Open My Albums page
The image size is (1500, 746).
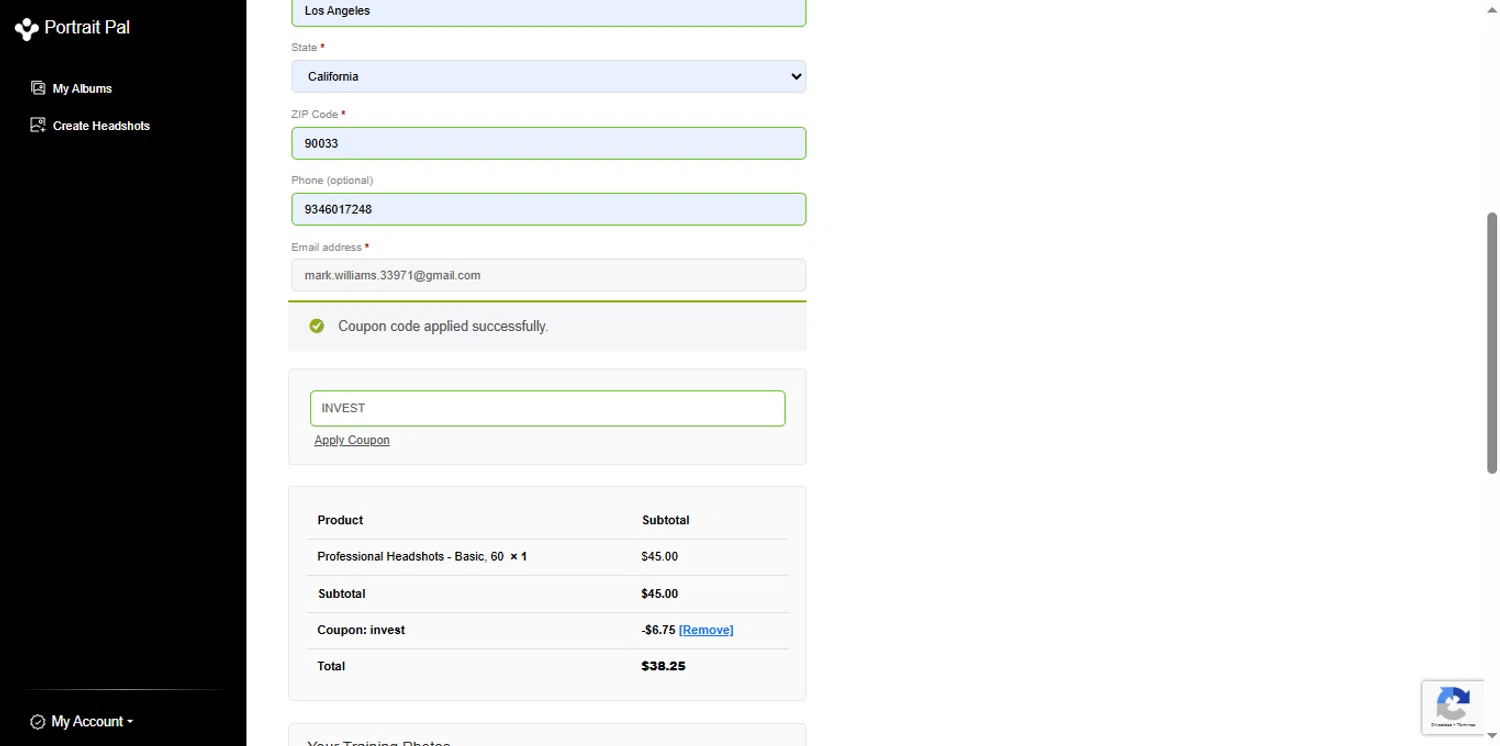click(x=82, y=89)
